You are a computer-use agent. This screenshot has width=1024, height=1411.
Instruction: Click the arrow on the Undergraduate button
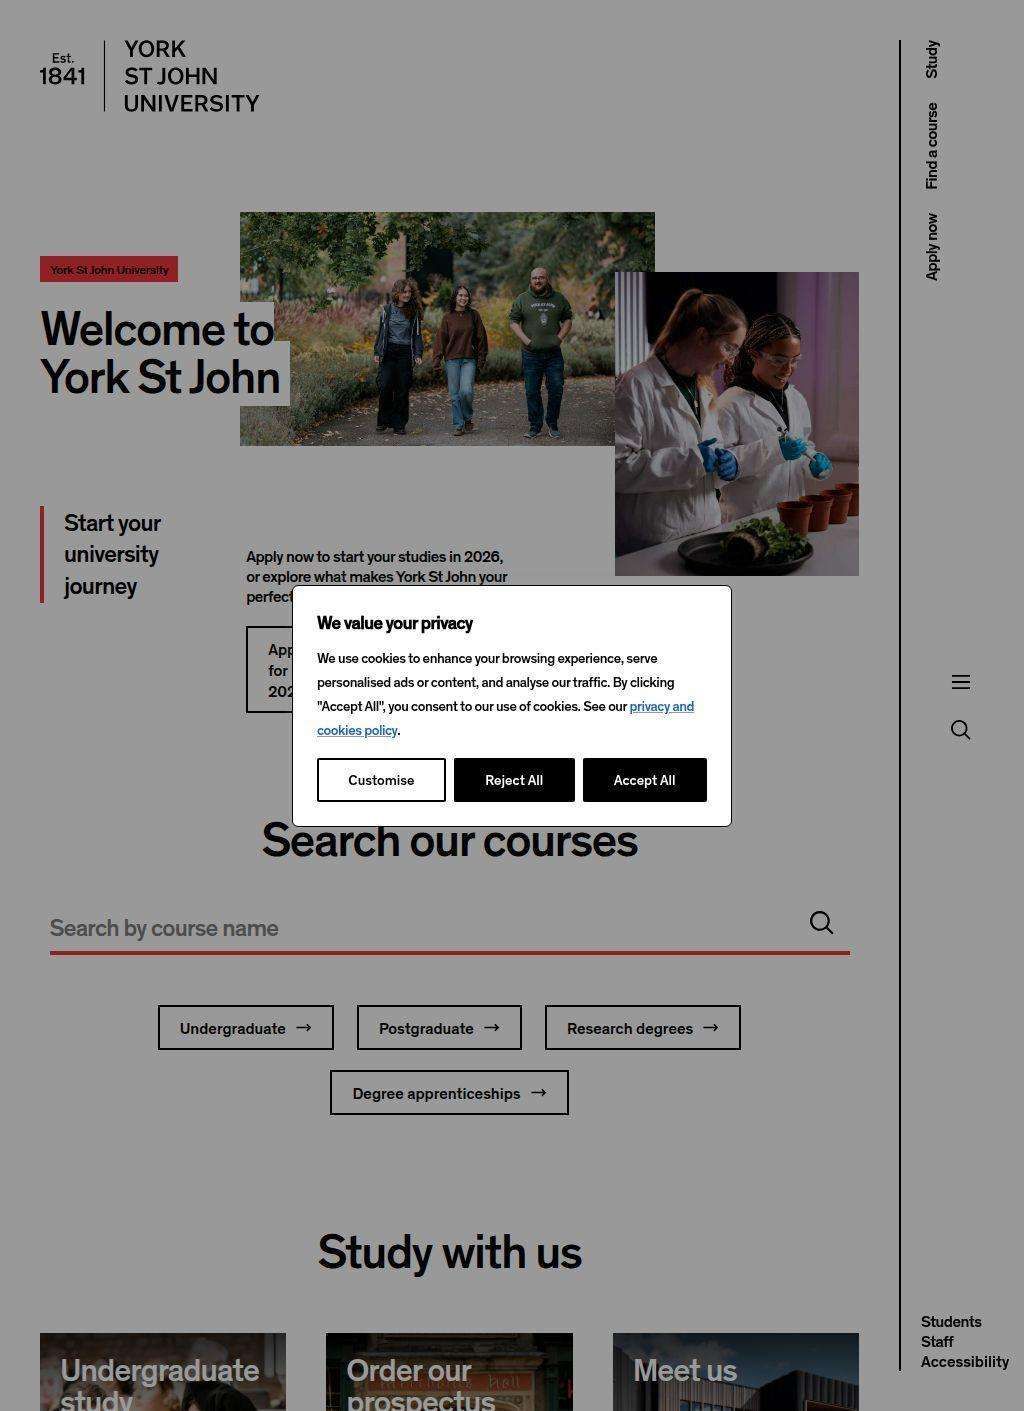[x=304, y=1027]
